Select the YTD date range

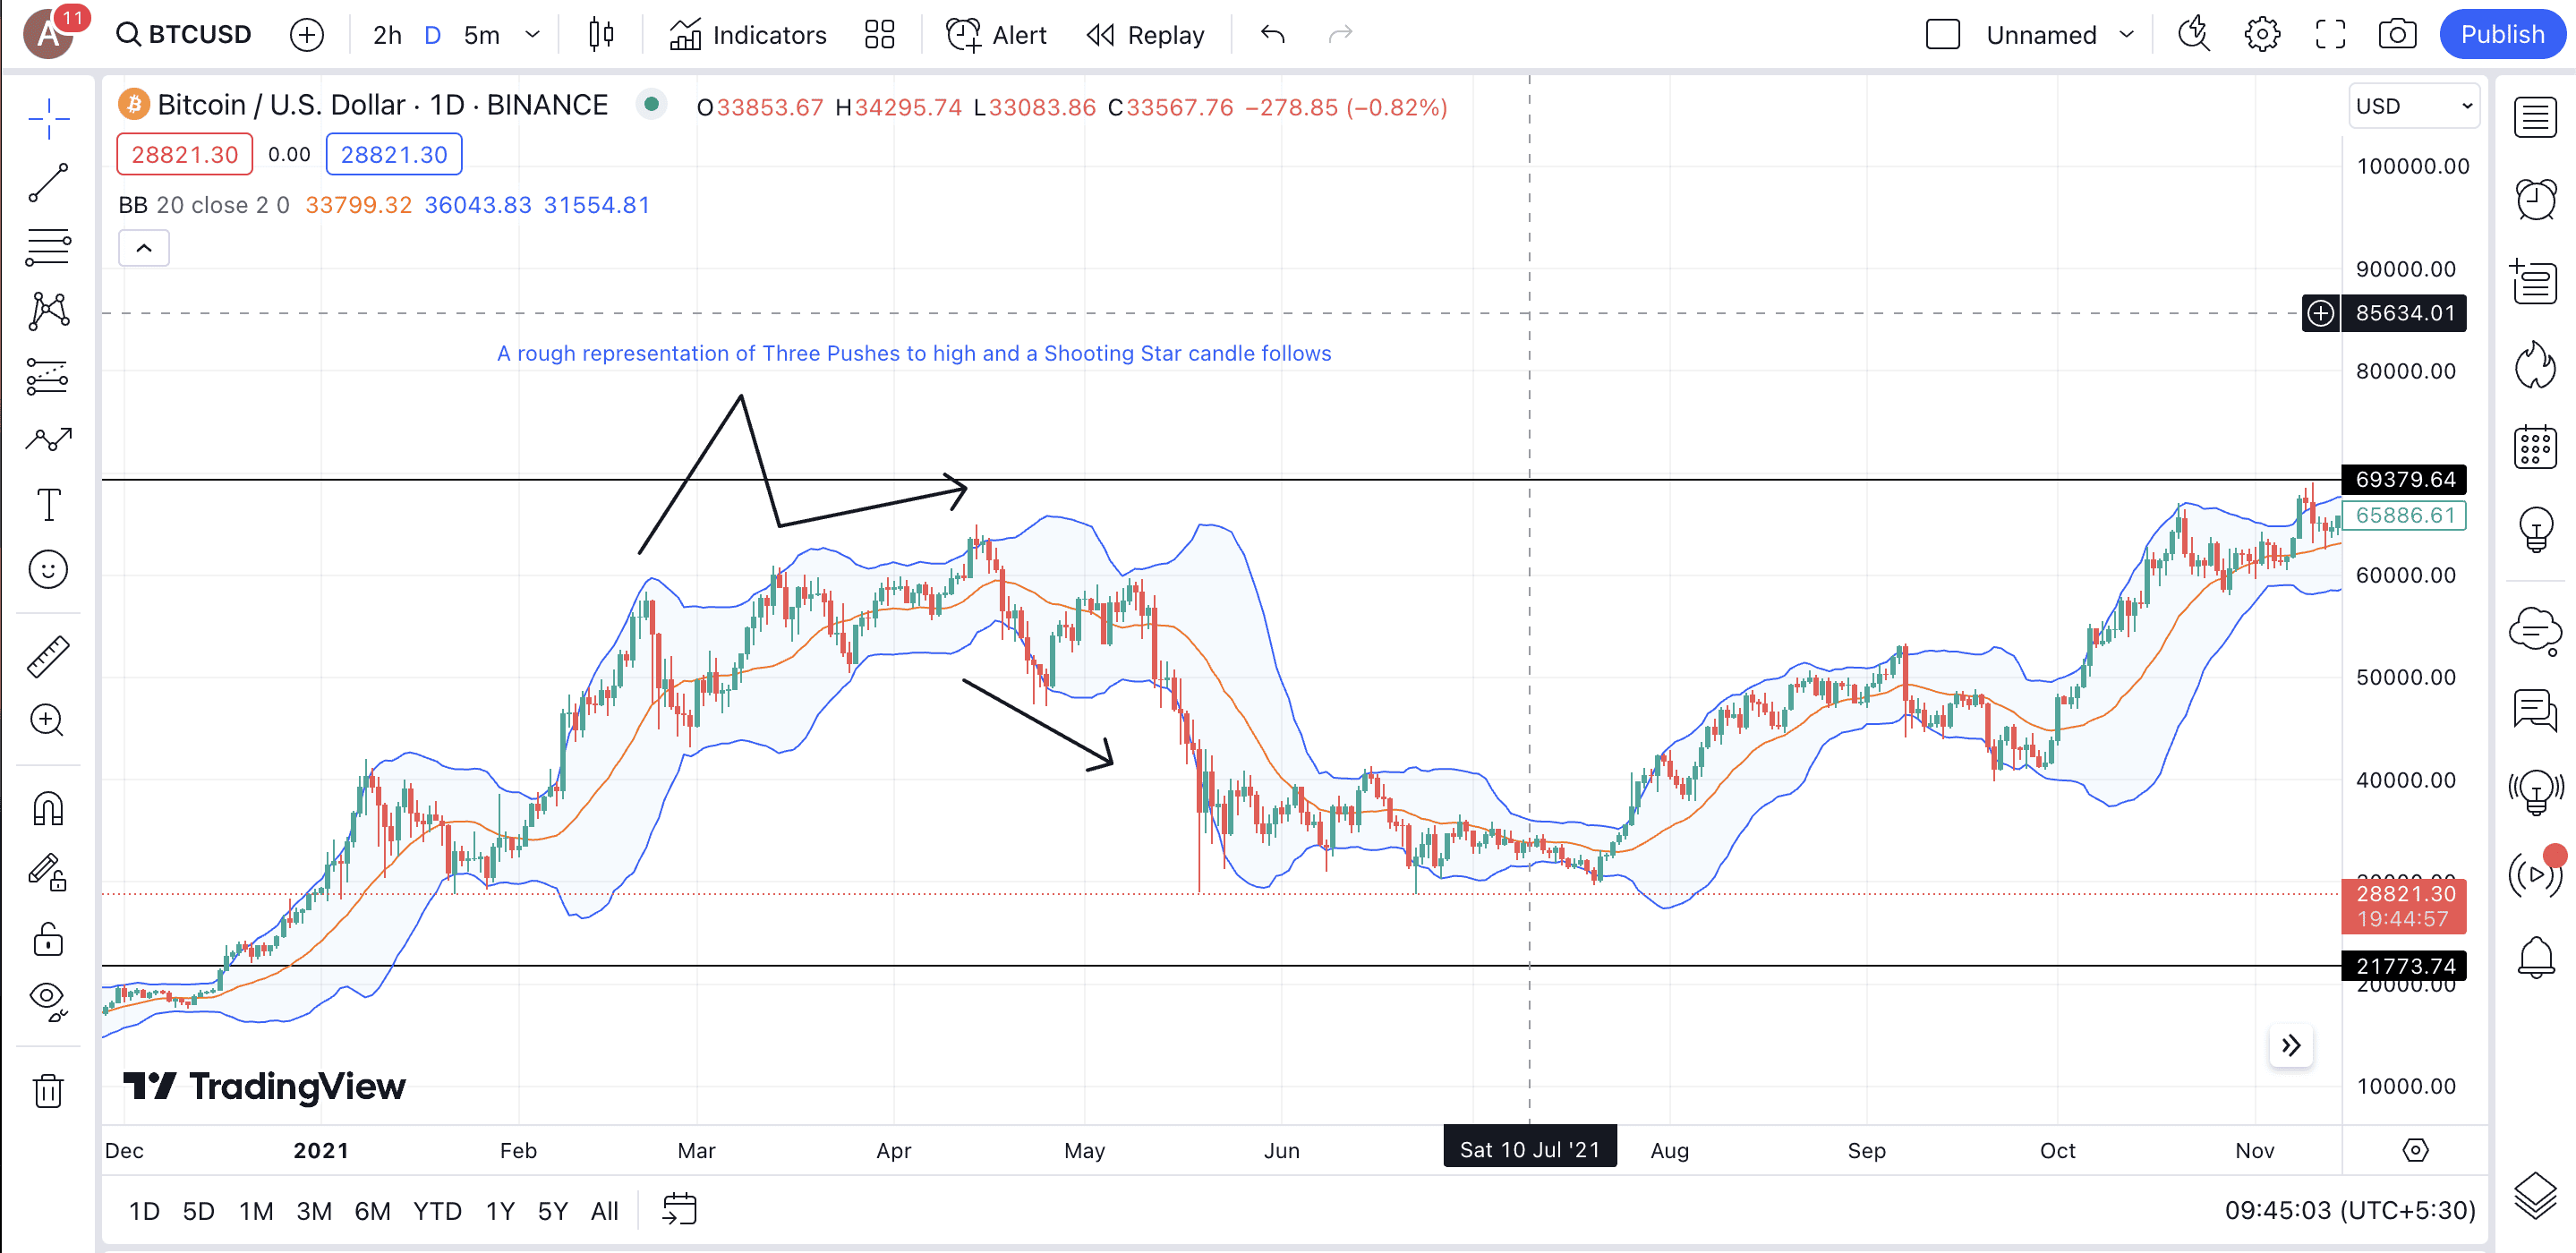pos(437,1211)
